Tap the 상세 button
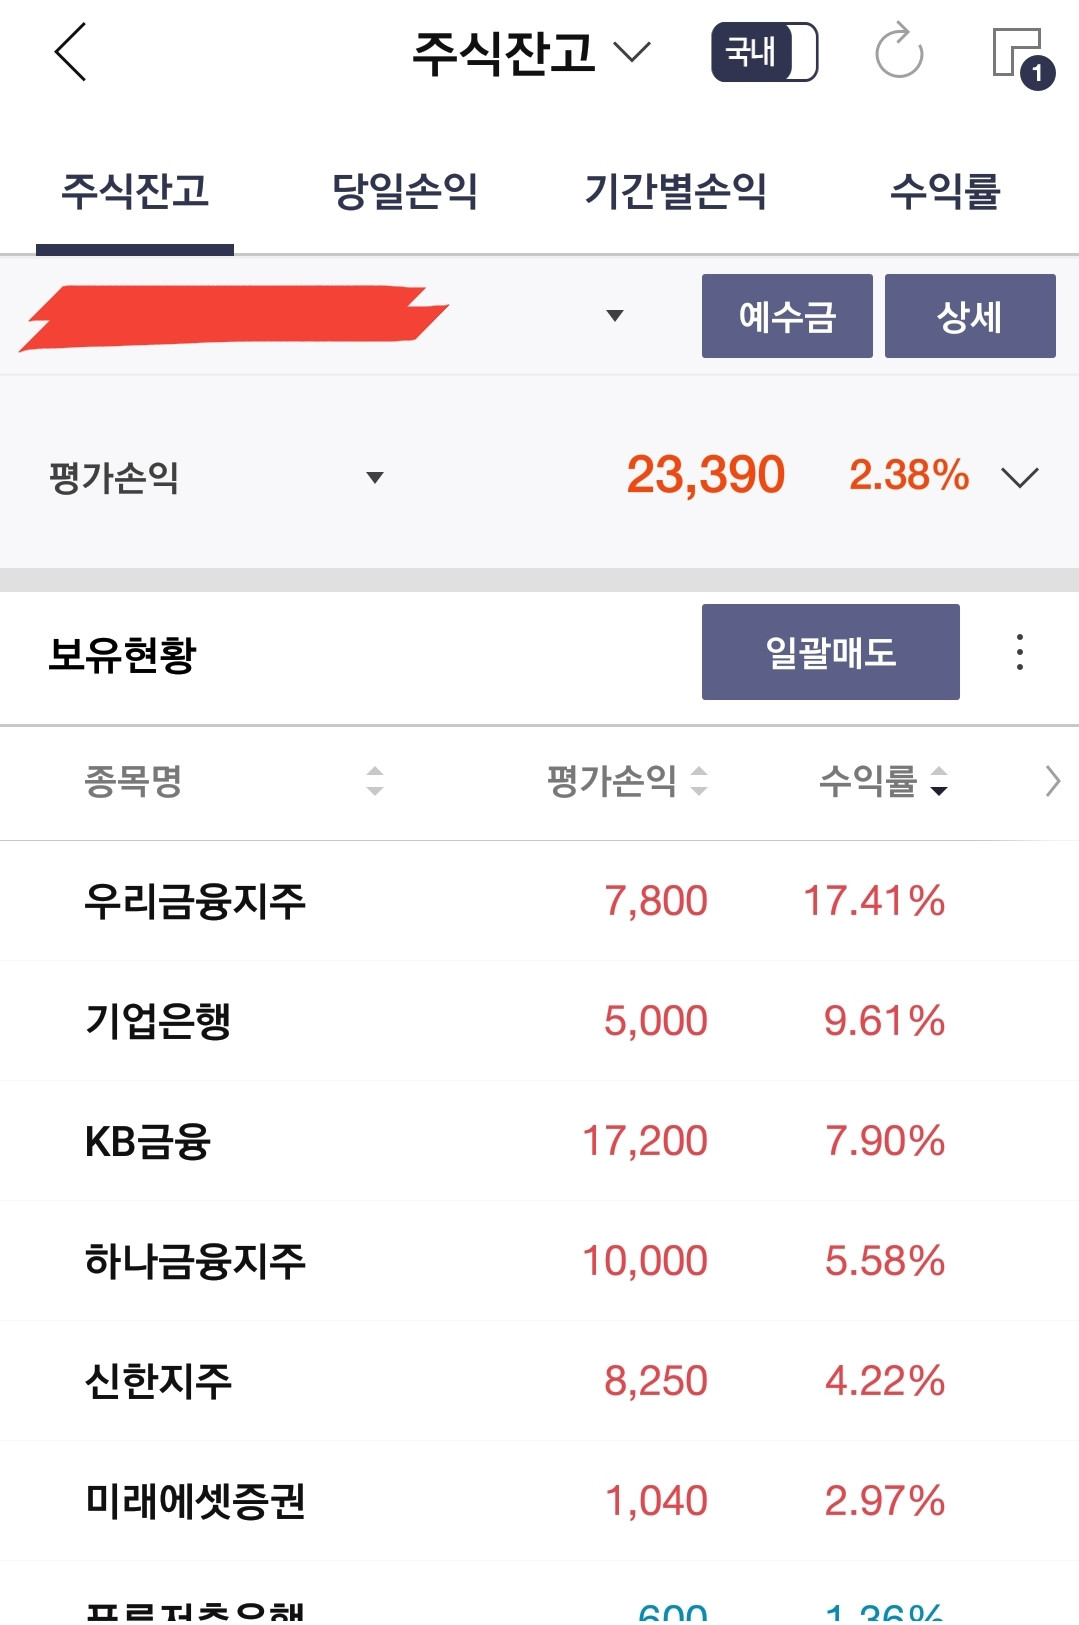Viewport: 1079px width, 1625px height. pos(970,316)
